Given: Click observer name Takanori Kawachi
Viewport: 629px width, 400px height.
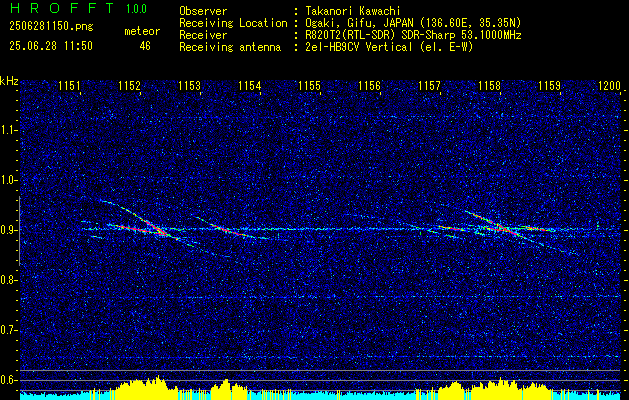Looking at the screenshot, I should coord(351,11).
